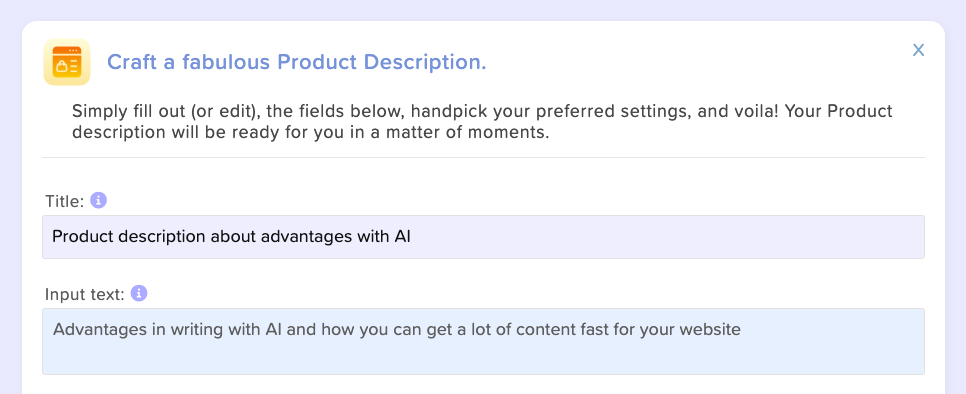Click the "Input text:" field label
This screenshot has width=966, height=394.
(x=85, y=295)
